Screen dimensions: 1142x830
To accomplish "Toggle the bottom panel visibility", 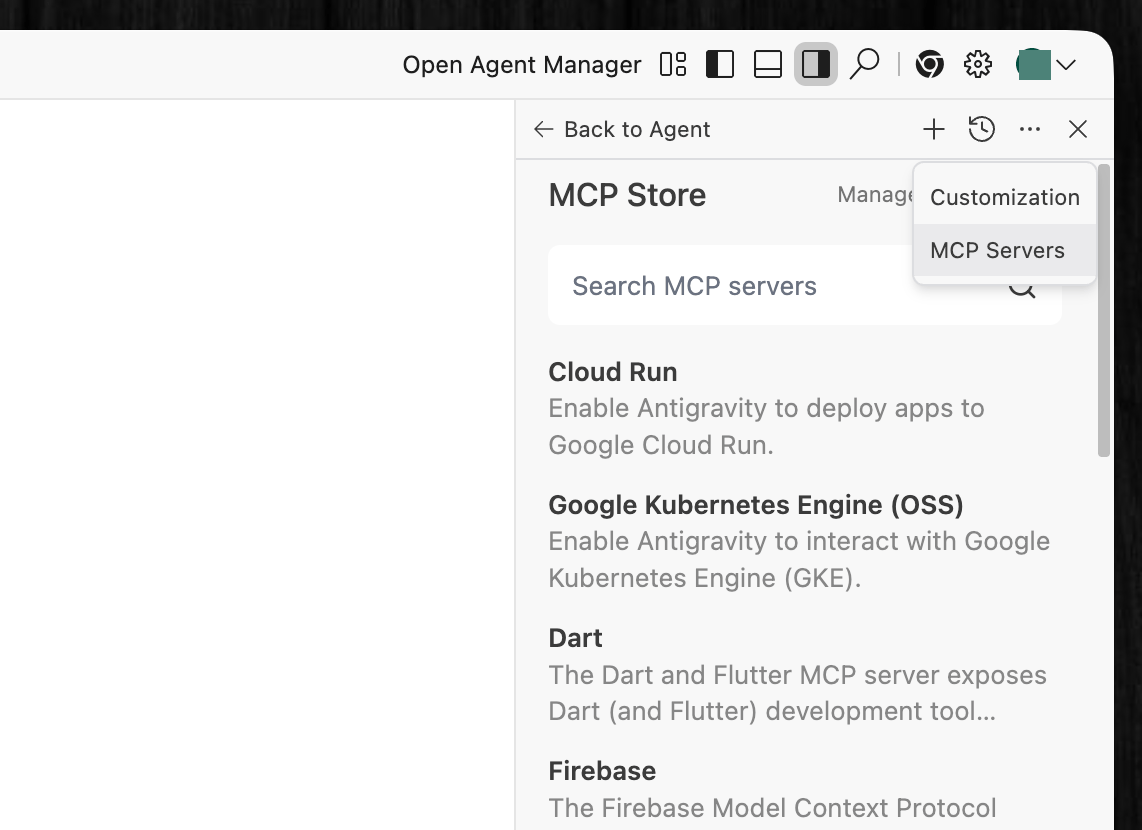I will [x=767, y=65].
